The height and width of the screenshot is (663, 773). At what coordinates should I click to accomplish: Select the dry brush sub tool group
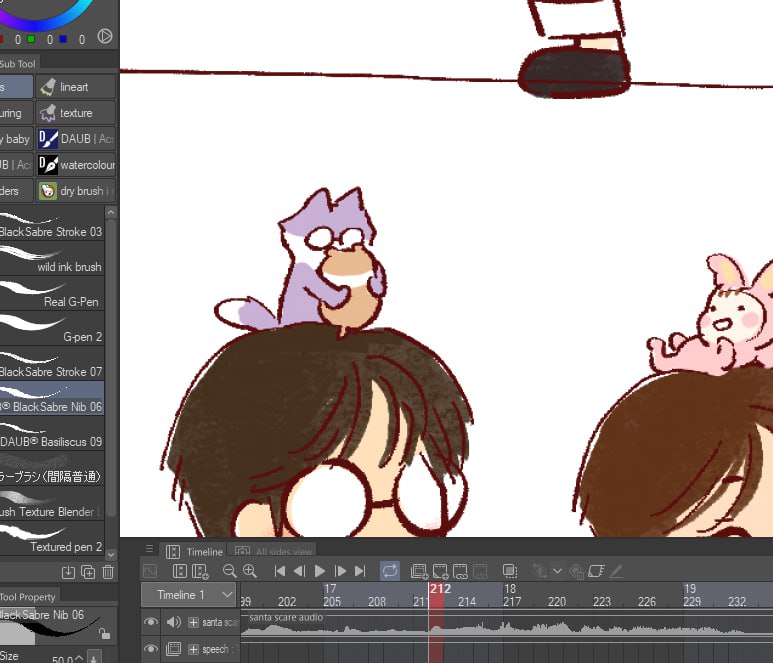(x=75, y=191)
